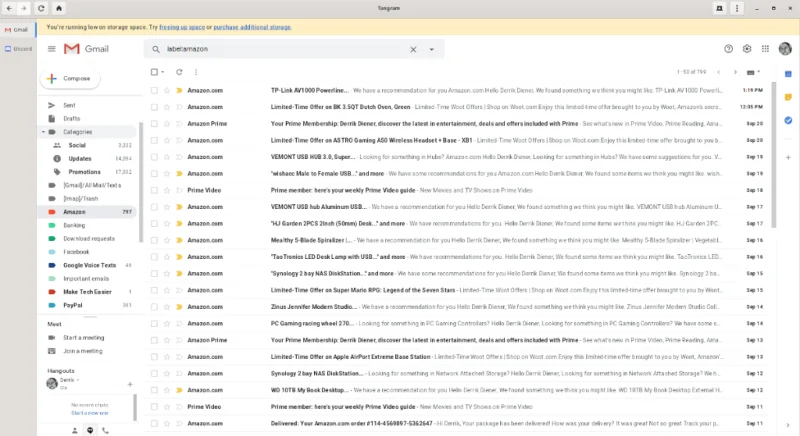Collapse the Categories section
Image resolution: width=800 pixels, height=436 pixels.
click(43, 132)
